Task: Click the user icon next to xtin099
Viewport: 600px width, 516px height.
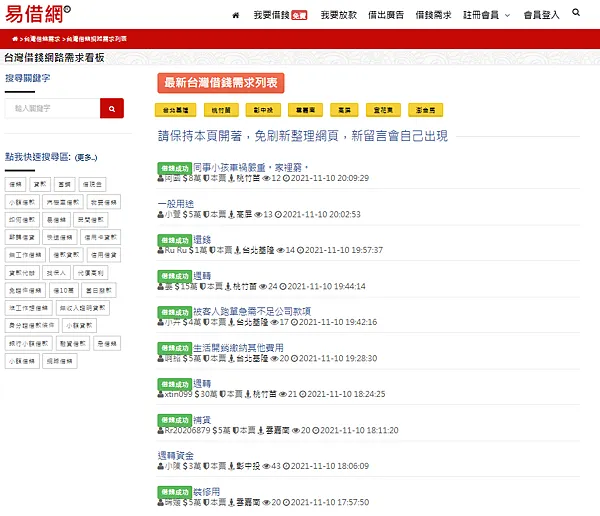Action: click(161, 395)
